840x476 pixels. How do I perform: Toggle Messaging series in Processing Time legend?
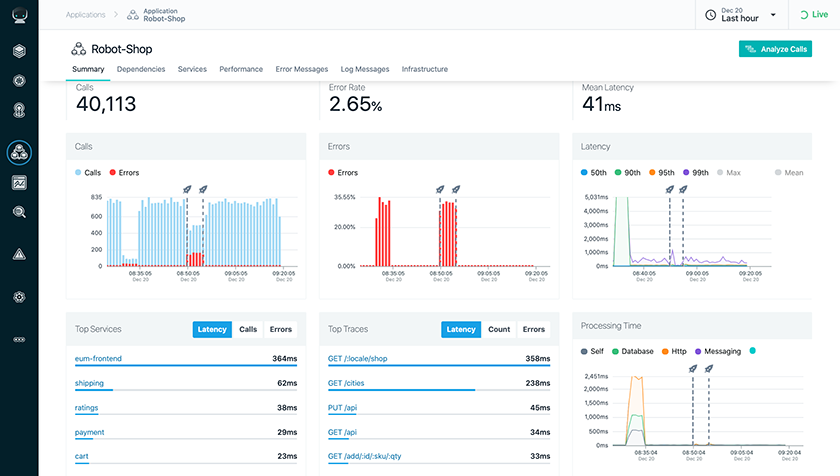coord(718,352)
